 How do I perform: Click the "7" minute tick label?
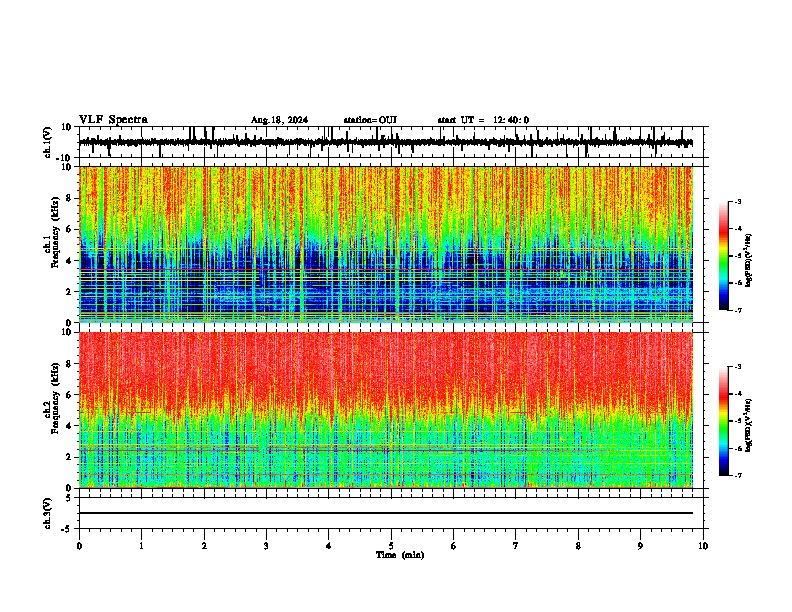[516, 546]
